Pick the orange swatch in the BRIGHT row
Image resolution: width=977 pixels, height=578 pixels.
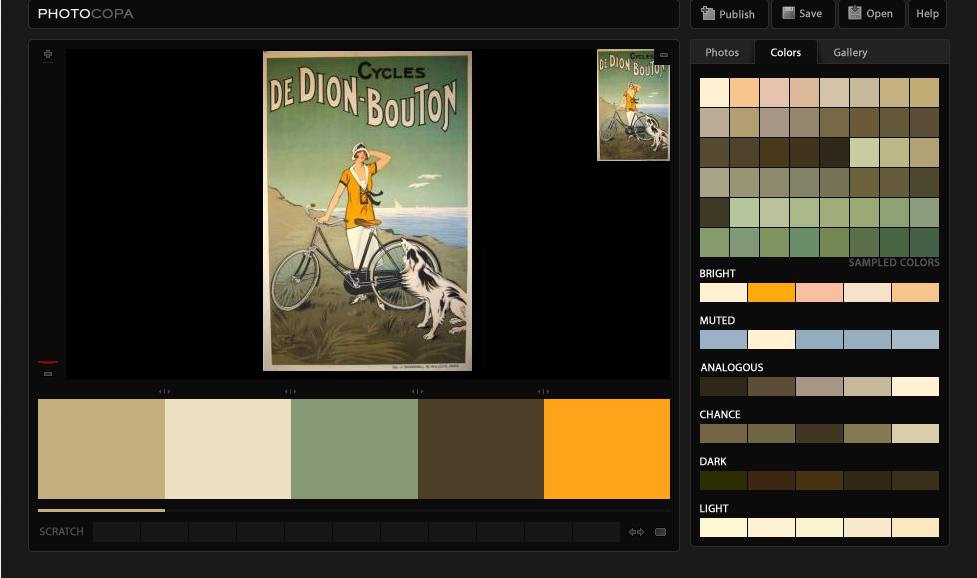pyautogui.click(x=771, y=293)
